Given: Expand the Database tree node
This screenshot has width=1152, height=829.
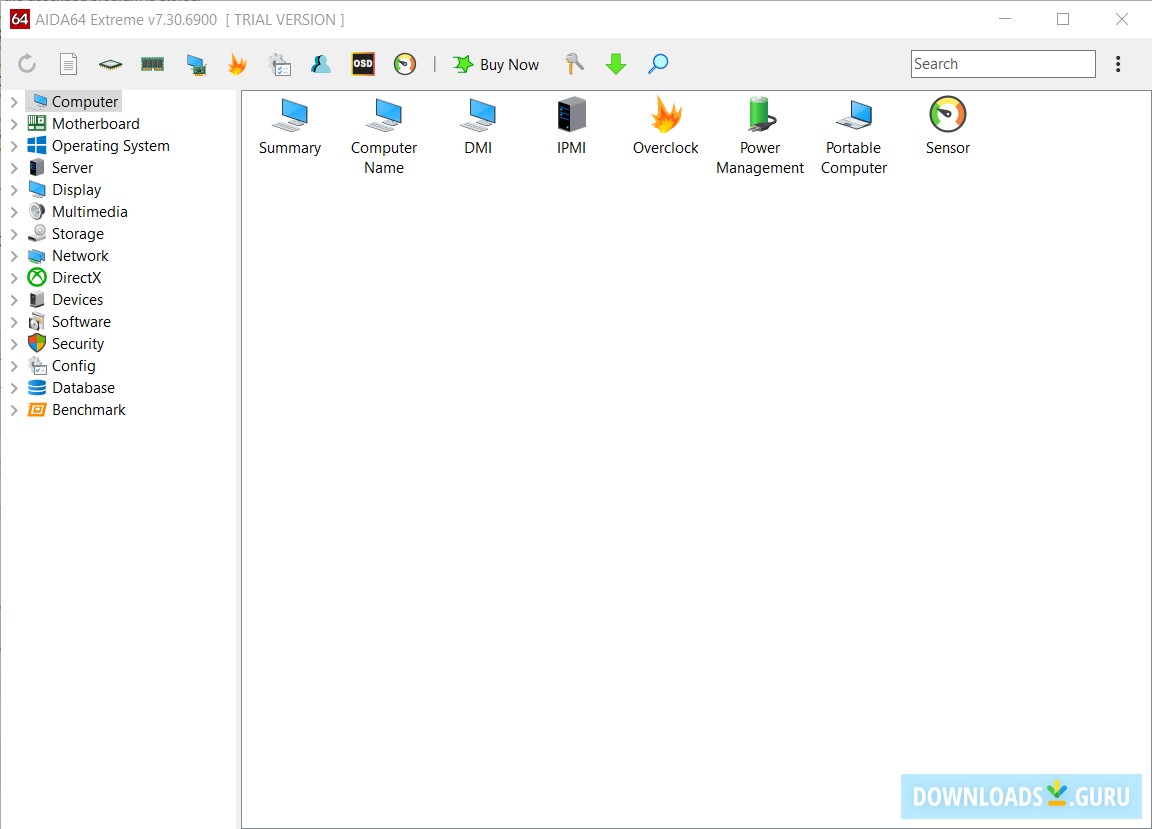Looking at the screenshot, I should pos(14,389).
